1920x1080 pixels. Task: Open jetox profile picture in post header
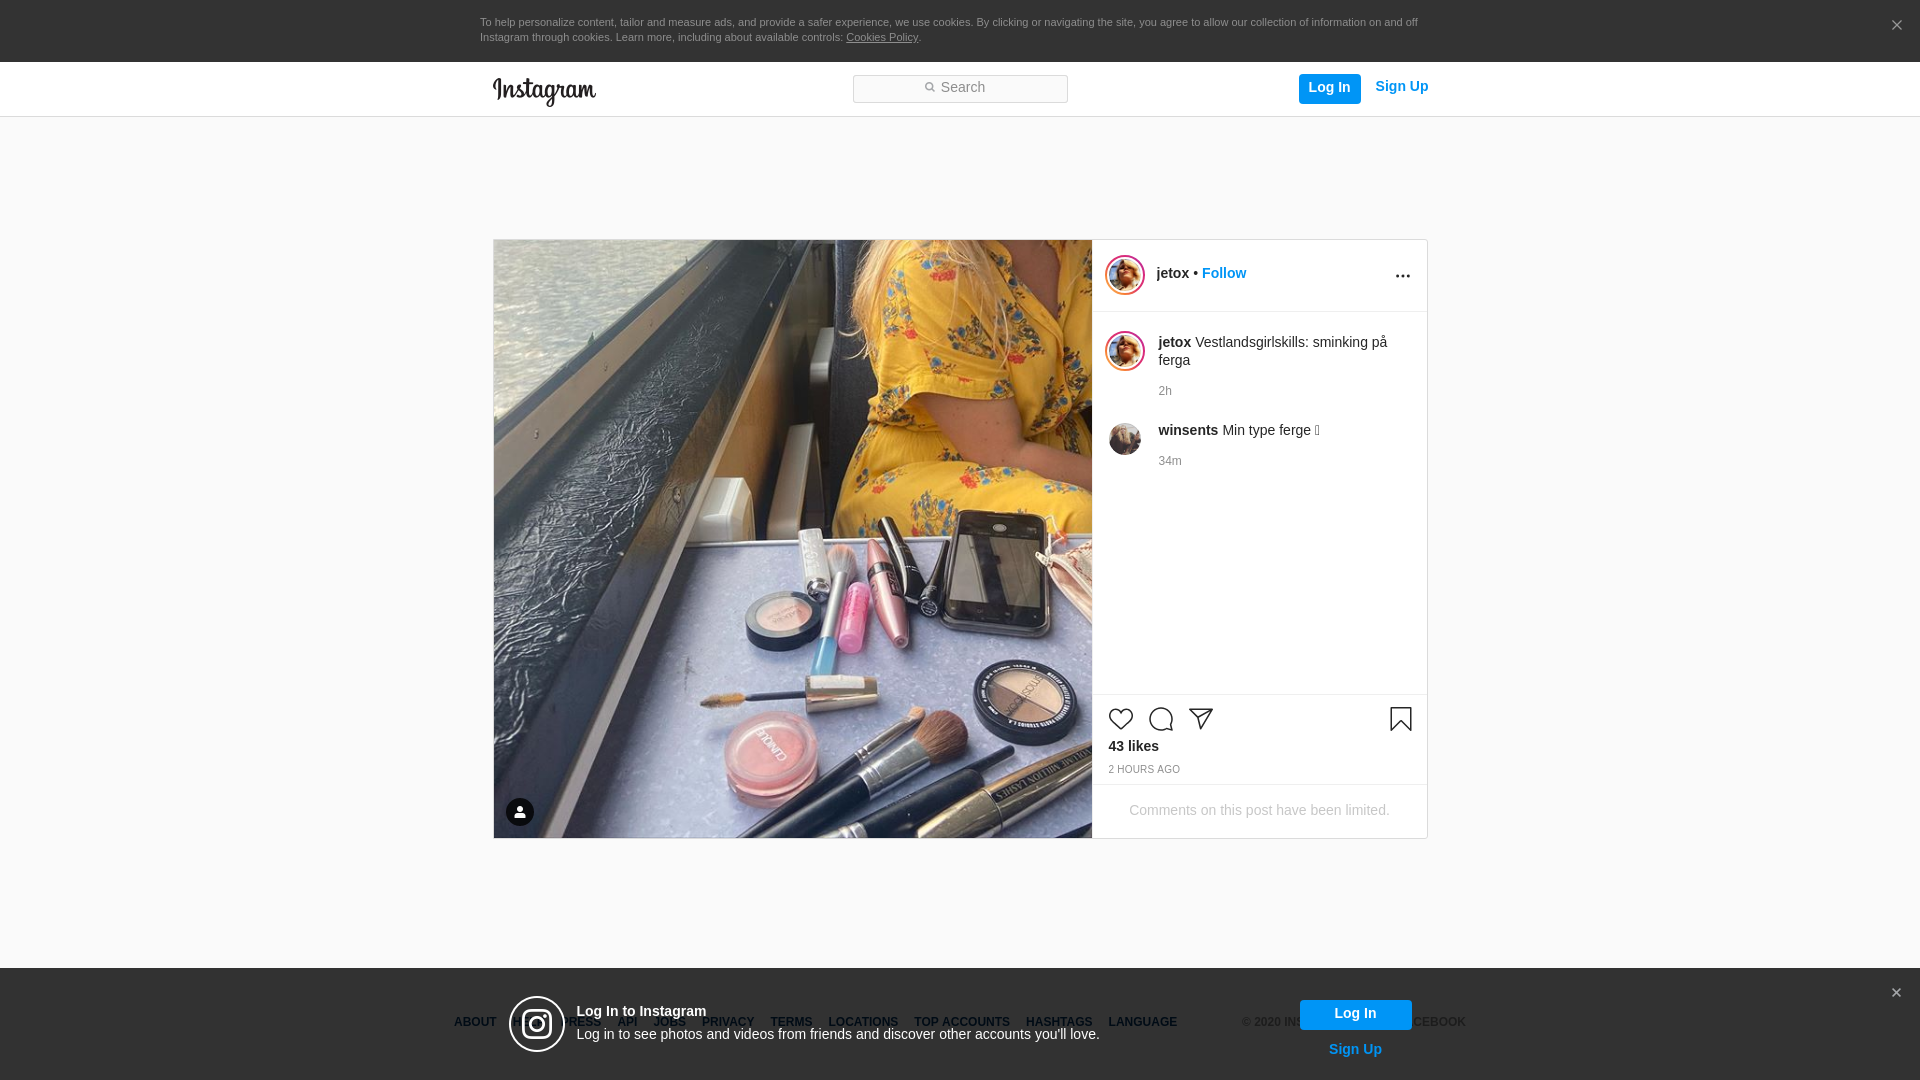1124,275
